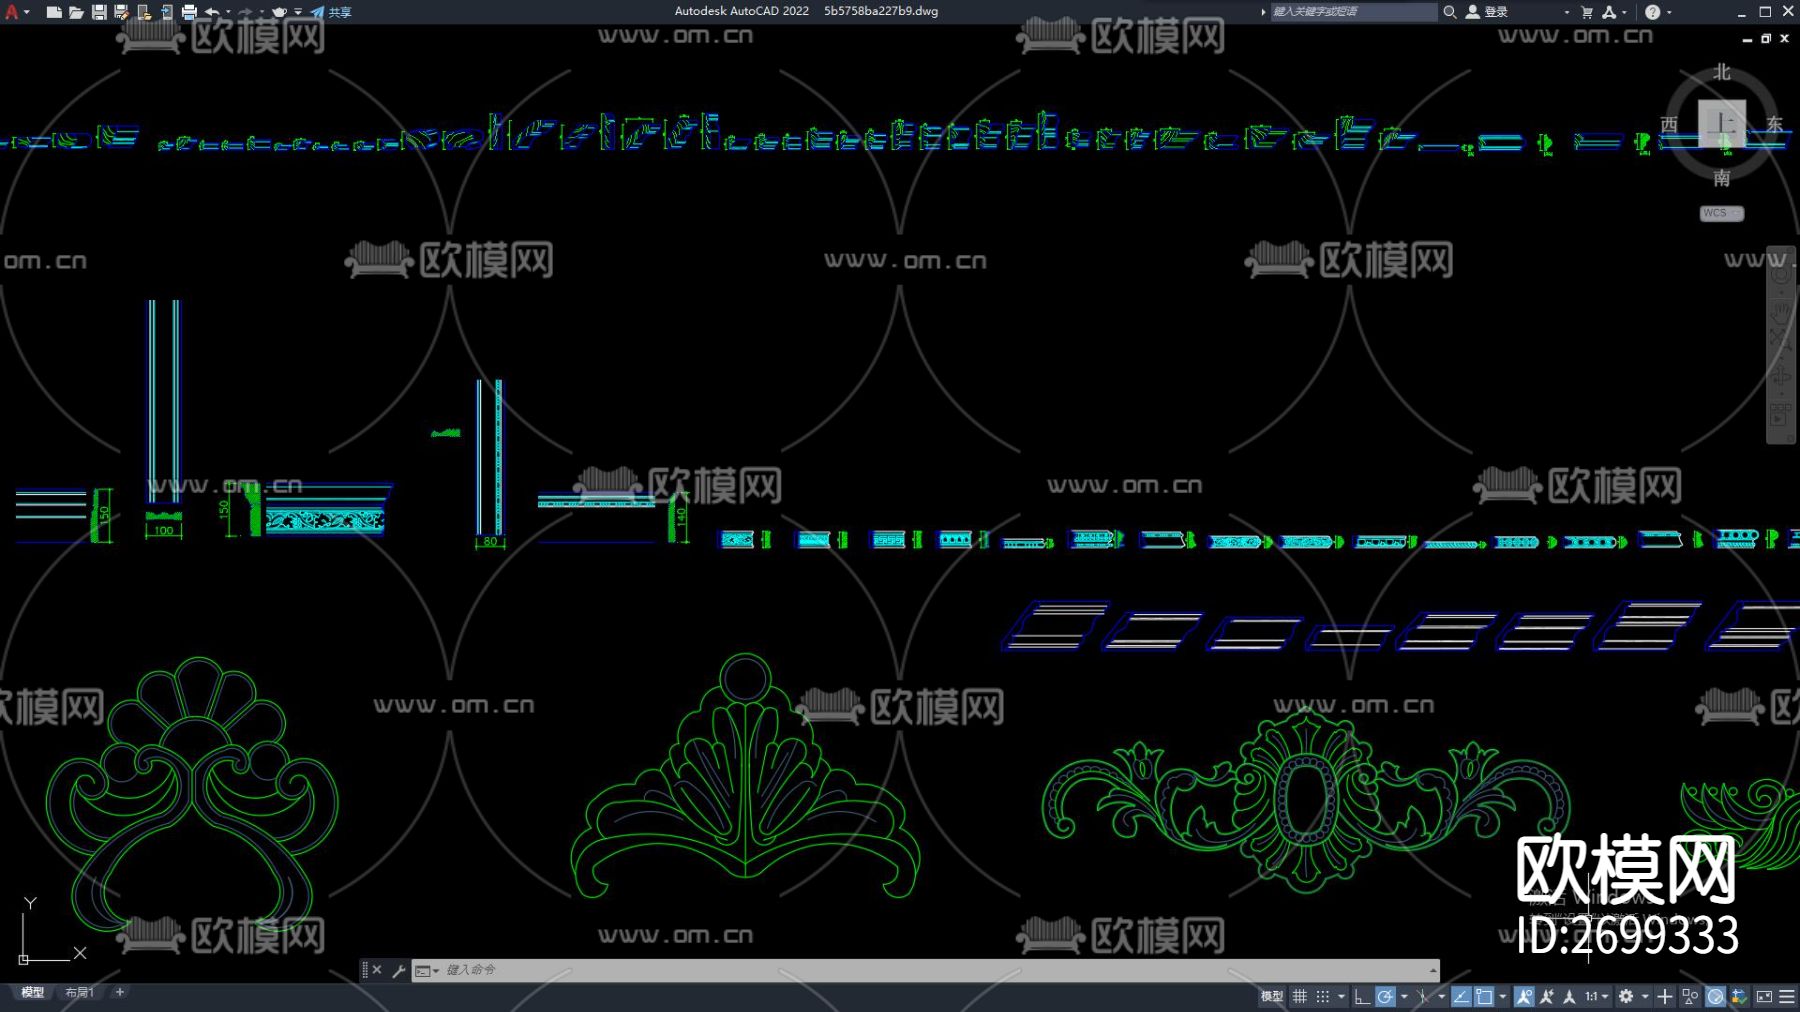Screen dimensions: 1800x1012
Task: Toggle model space button in status bar
Action: coord(1272,996)
